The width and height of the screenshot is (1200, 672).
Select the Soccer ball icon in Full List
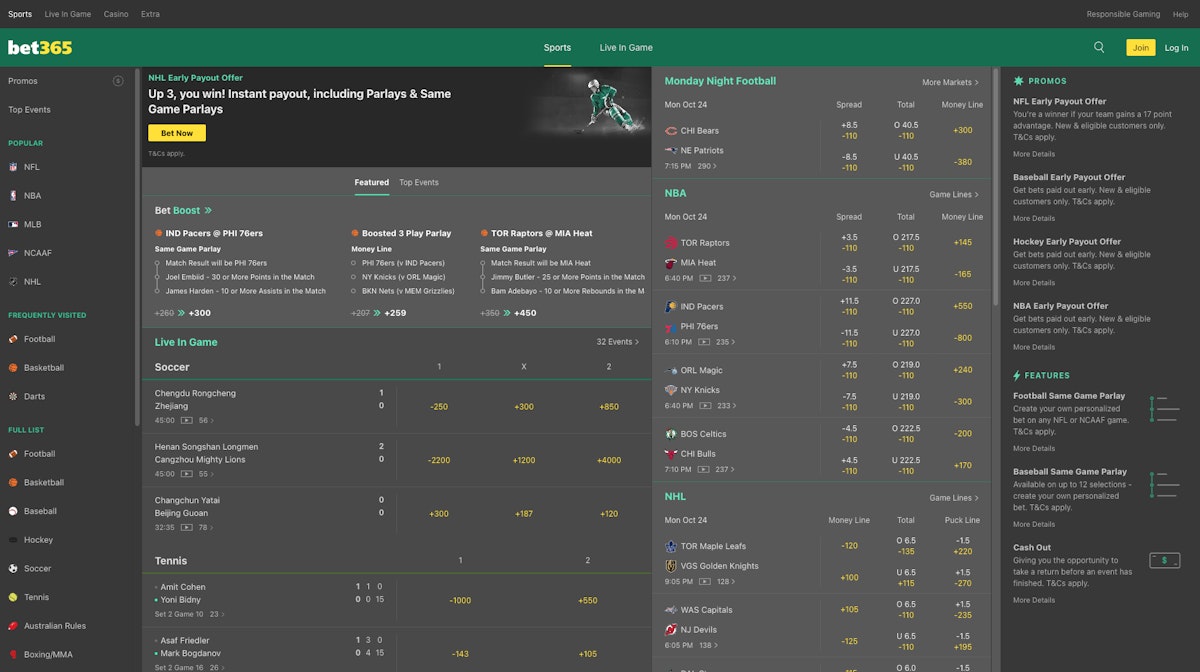pyautogui.click(x=14, y=569)
